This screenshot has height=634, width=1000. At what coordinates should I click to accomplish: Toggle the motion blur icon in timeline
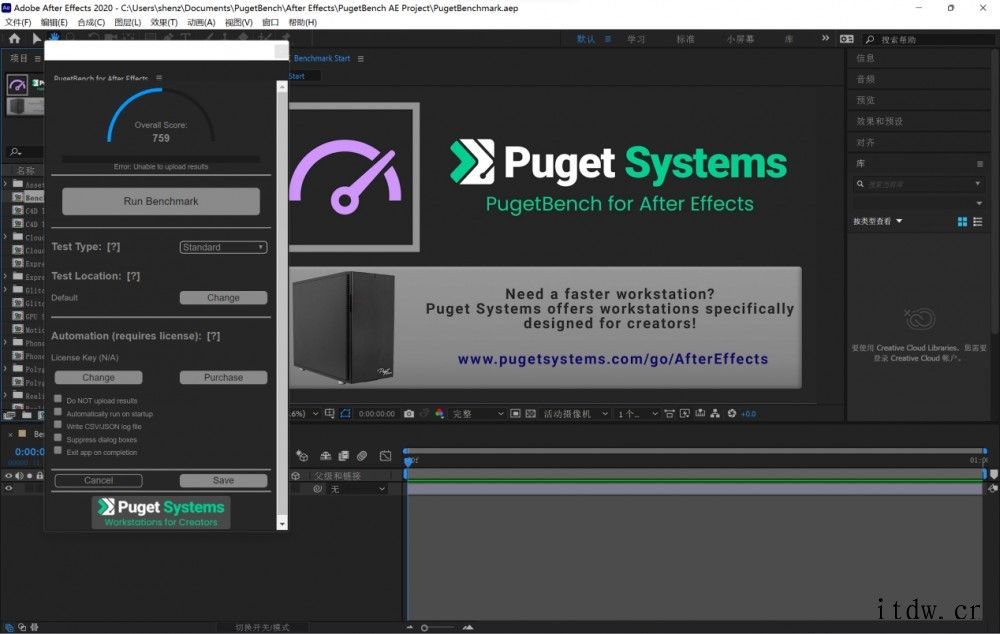tap(362, 455)
